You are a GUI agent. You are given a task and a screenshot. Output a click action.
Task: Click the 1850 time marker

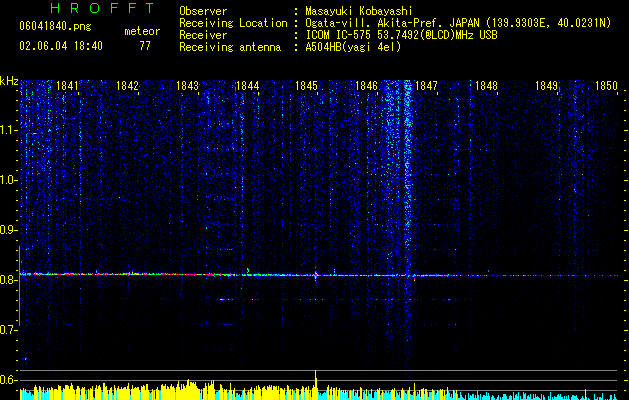pyautogui.click(x=606, y=86)
